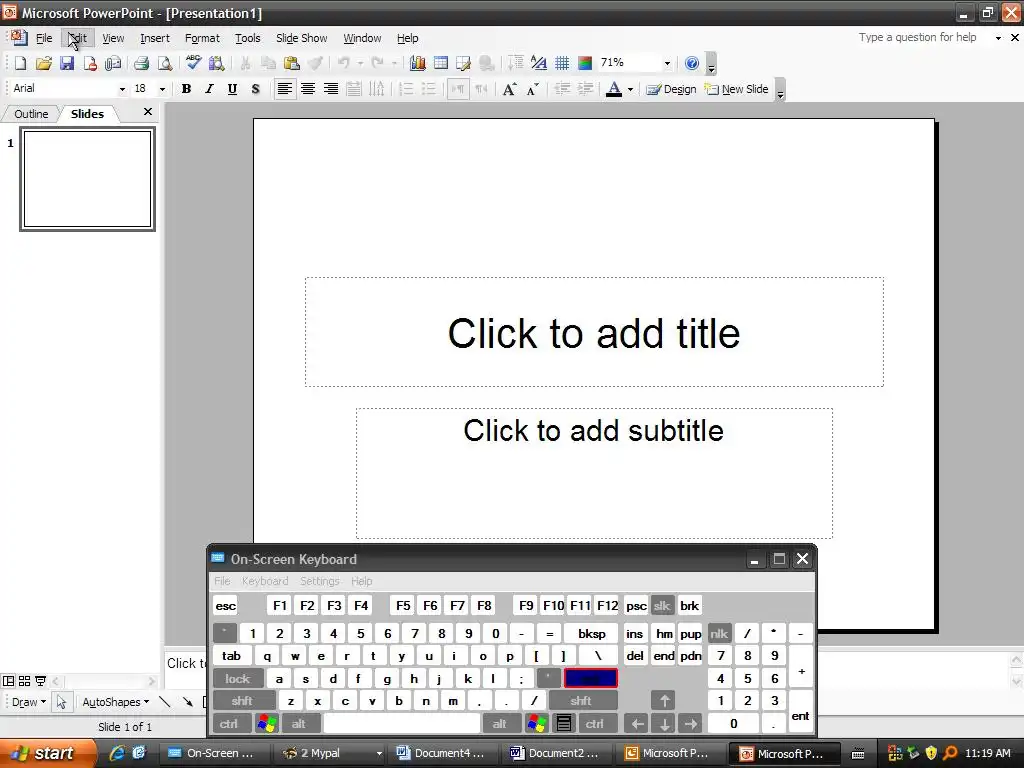Select the Arrow drawing tool
This screenshot has width=1024, height=768.
tap(187, 702)
